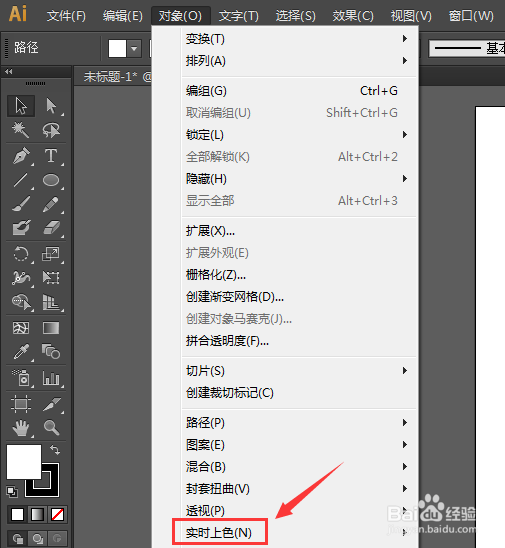Image resolution: width=505 pixels, height=548 pixels.
Task: Click the control bar white fill swatch
Action: tap(117, 49)
